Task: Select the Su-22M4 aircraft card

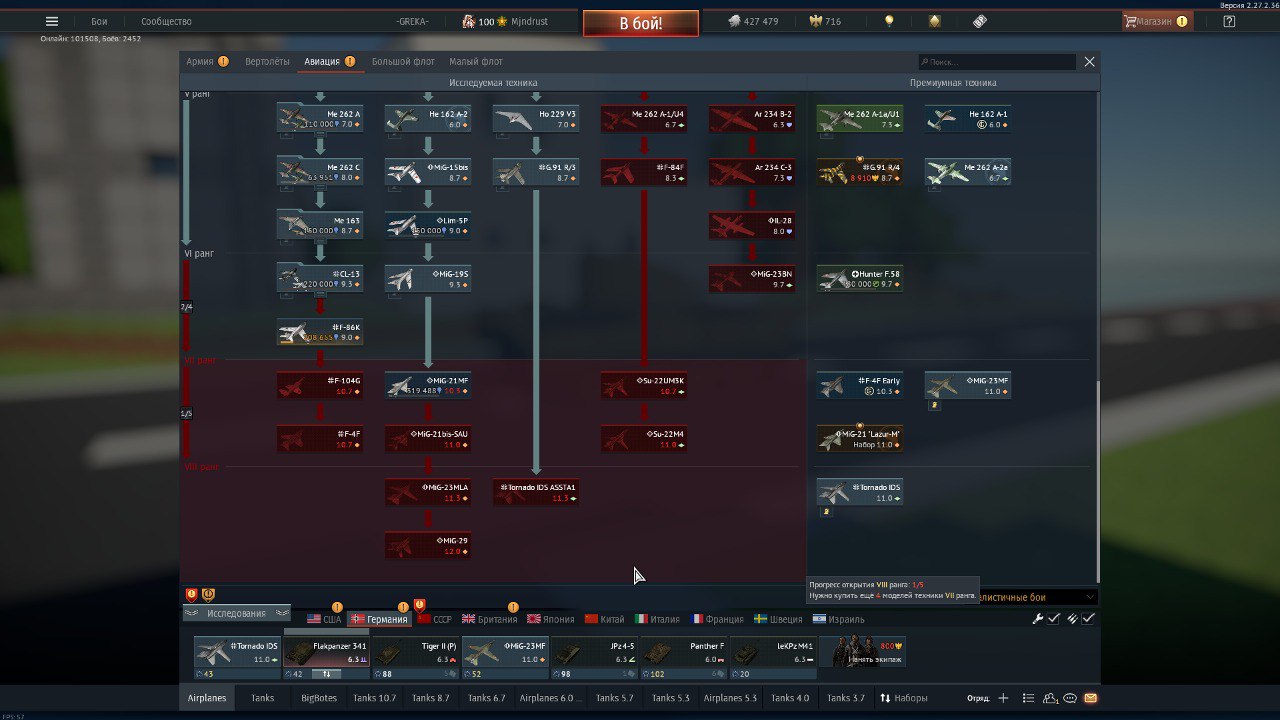Action: pos(644,438)
